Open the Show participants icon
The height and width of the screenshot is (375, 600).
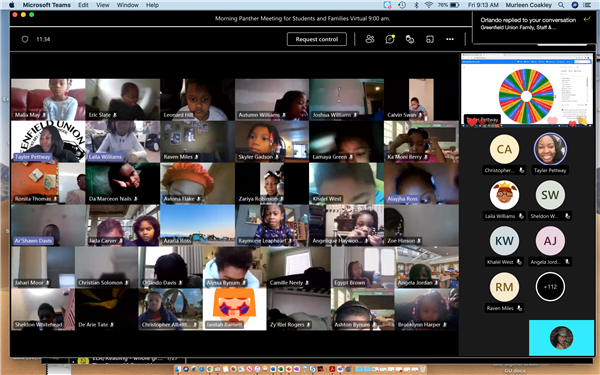370,39
